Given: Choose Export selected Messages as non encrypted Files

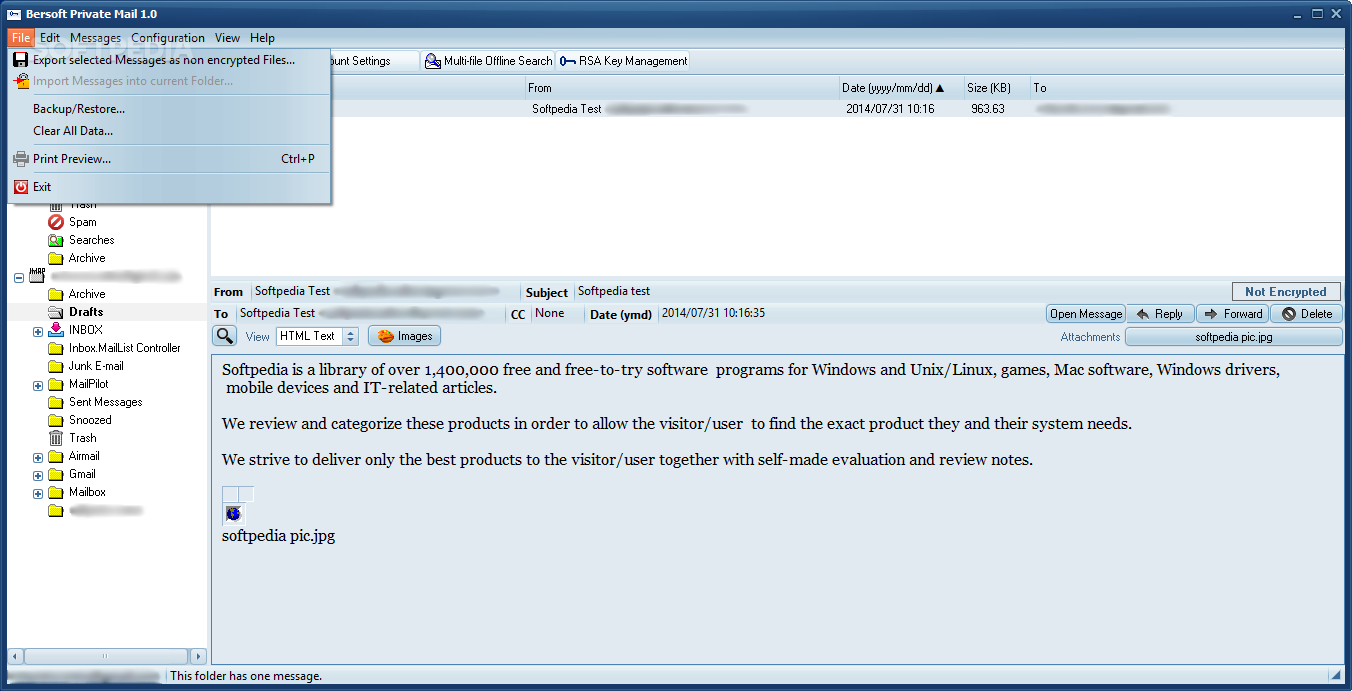Looking at the screenshot, I should click(169, 60).
